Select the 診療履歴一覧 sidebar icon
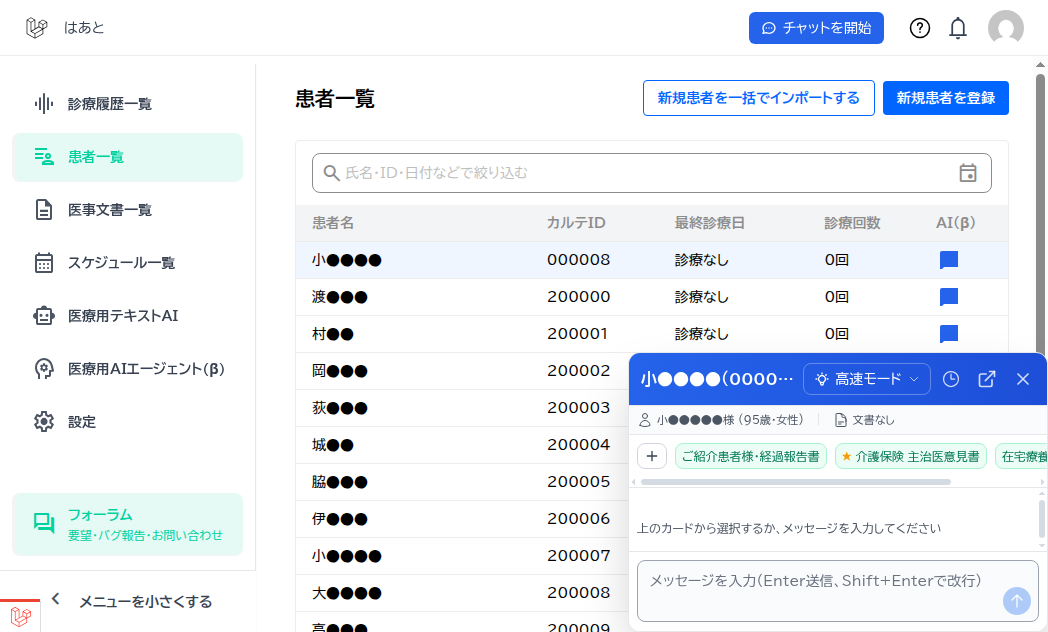 [42, 103]
